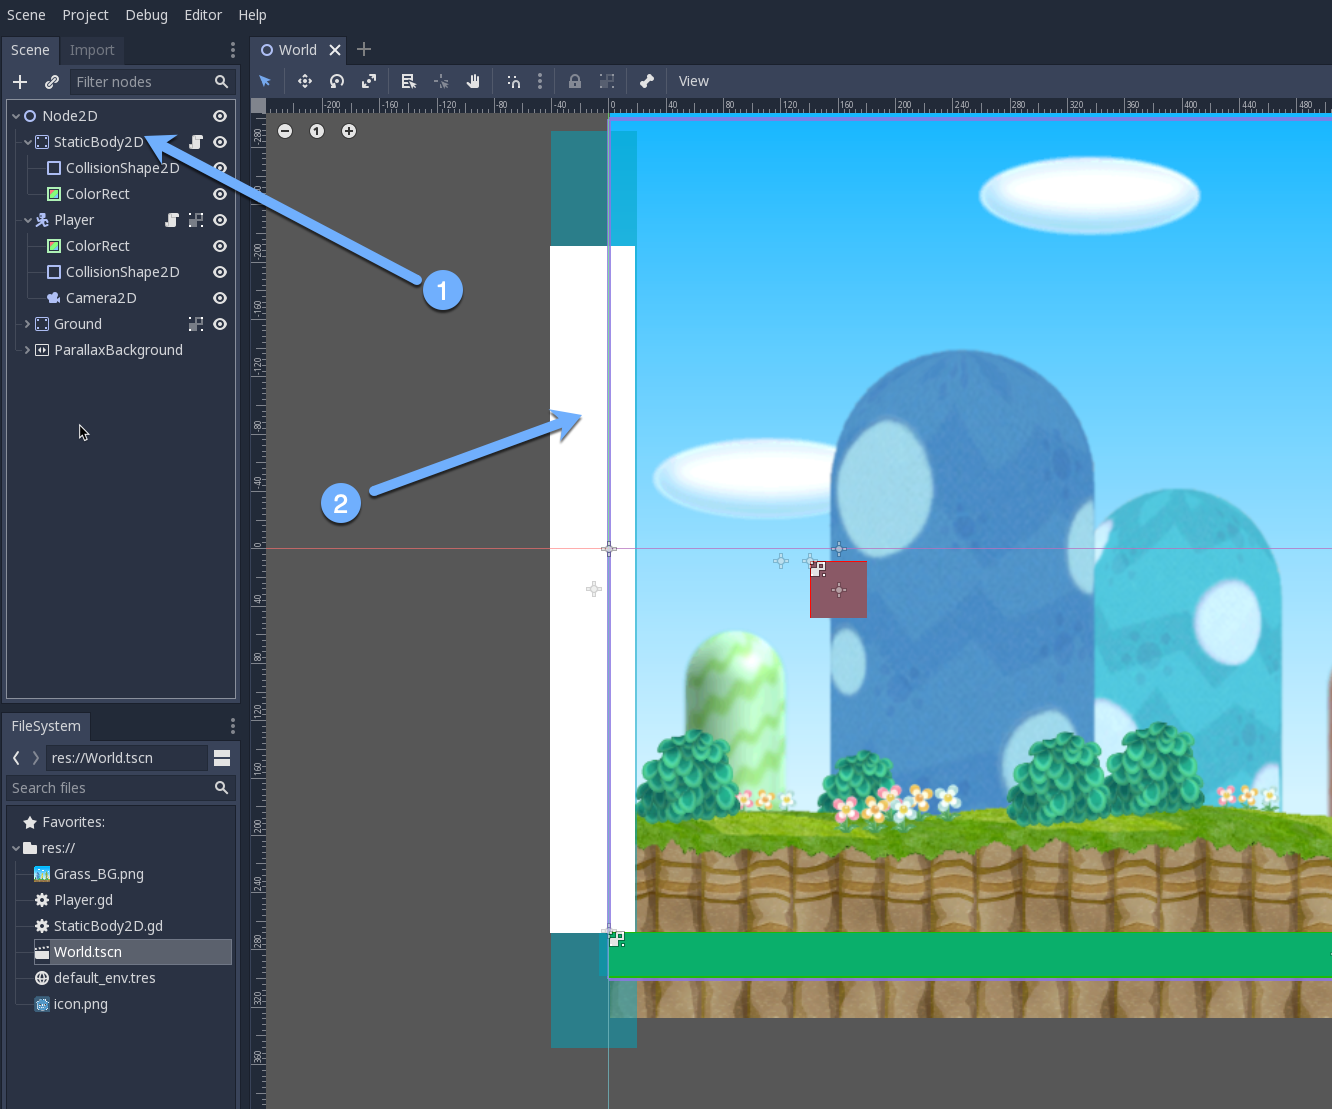Open Ground's instanced scene in editor

pos(196,324)
